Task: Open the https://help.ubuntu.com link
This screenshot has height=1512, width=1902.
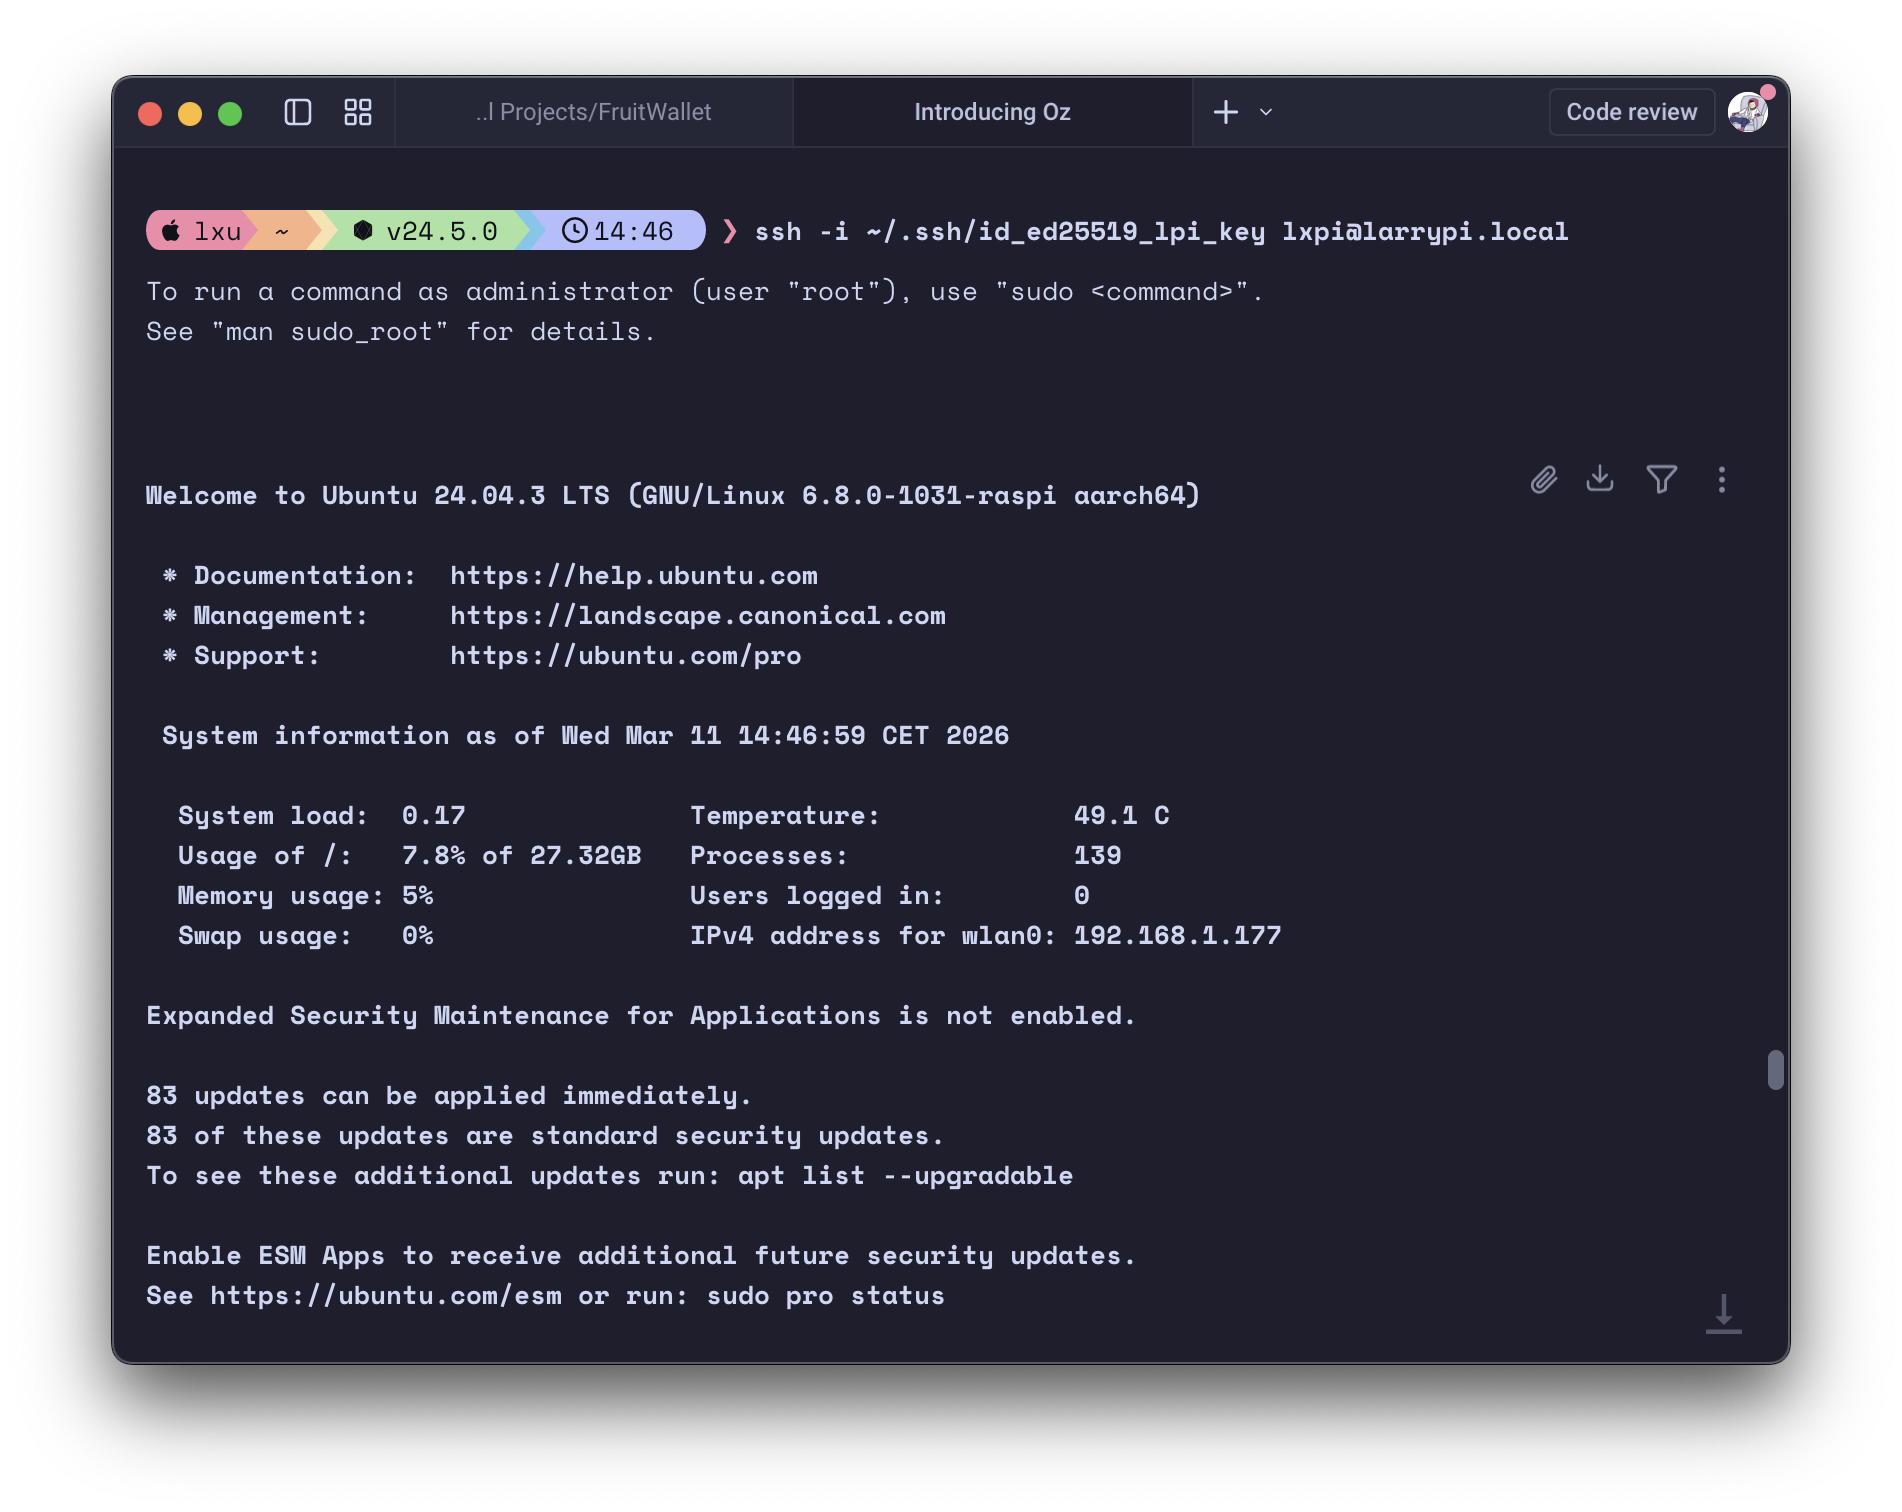Action: pos(633,576)
